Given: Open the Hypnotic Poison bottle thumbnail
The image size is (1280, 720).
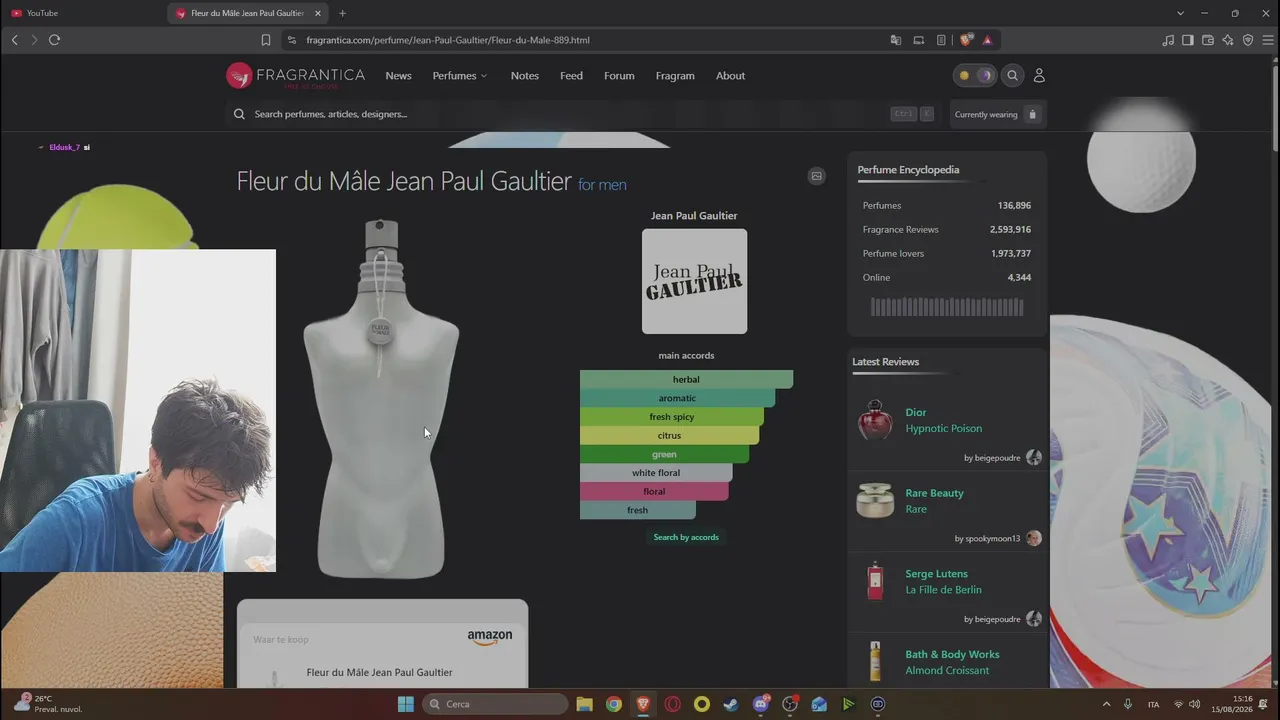Looking at the screenshot, I should click(x=875, y=420).
